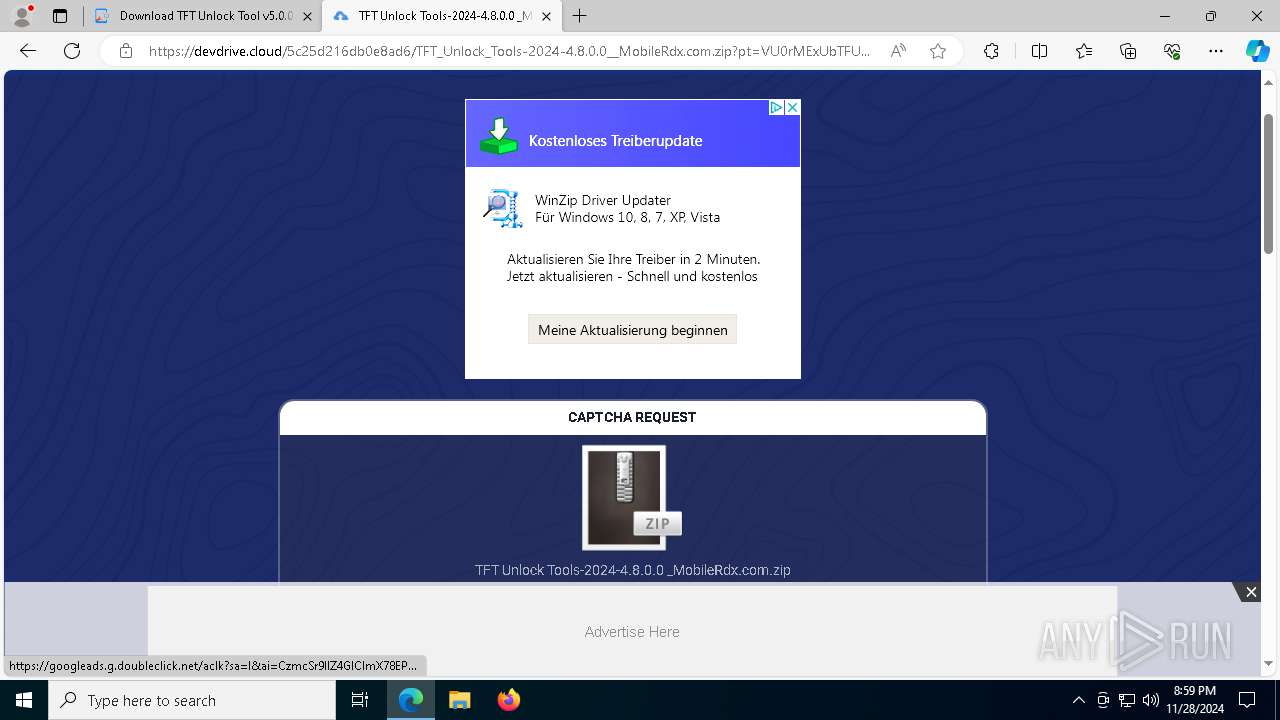Go back to the previous page
Image resolution: width=1280 pixels, height=720 pixels.
(x=28, y=51)
